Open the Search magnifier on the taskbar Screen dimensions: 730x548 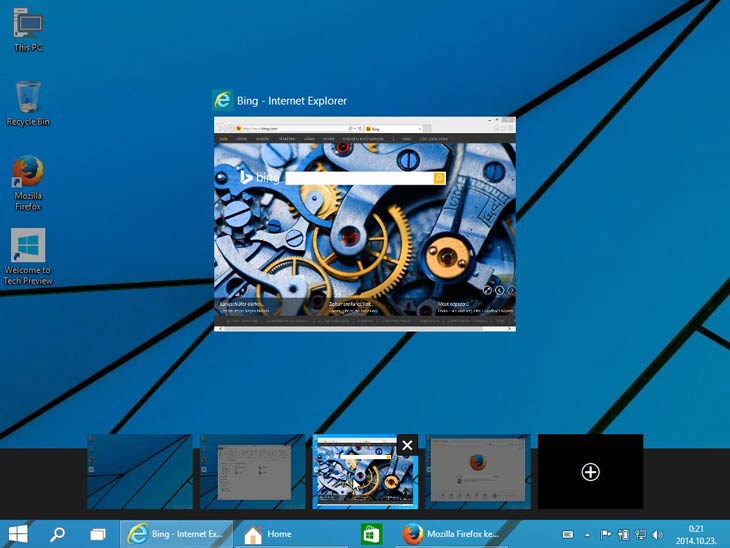(57, 534)
